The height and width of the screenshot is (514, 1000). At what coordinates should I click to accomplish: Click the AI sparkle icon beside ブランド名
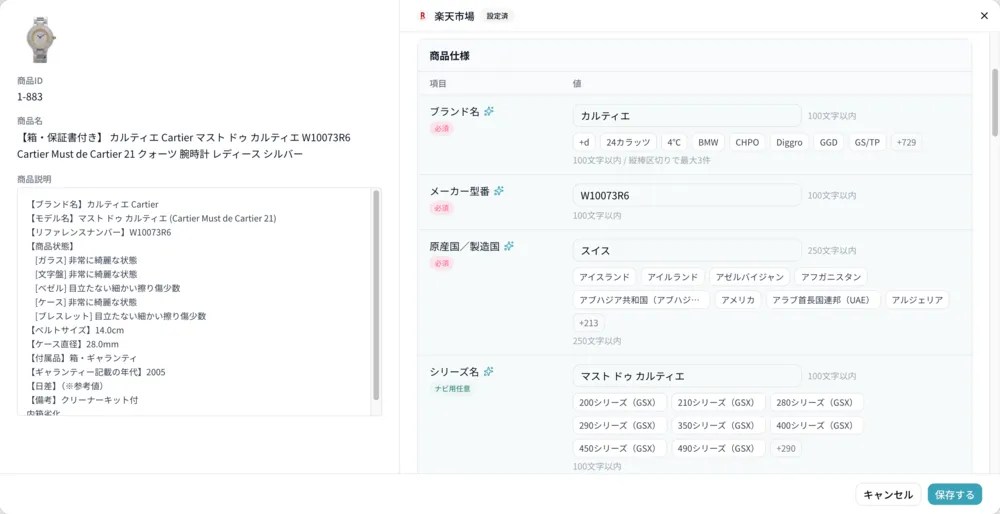(489, 111)
